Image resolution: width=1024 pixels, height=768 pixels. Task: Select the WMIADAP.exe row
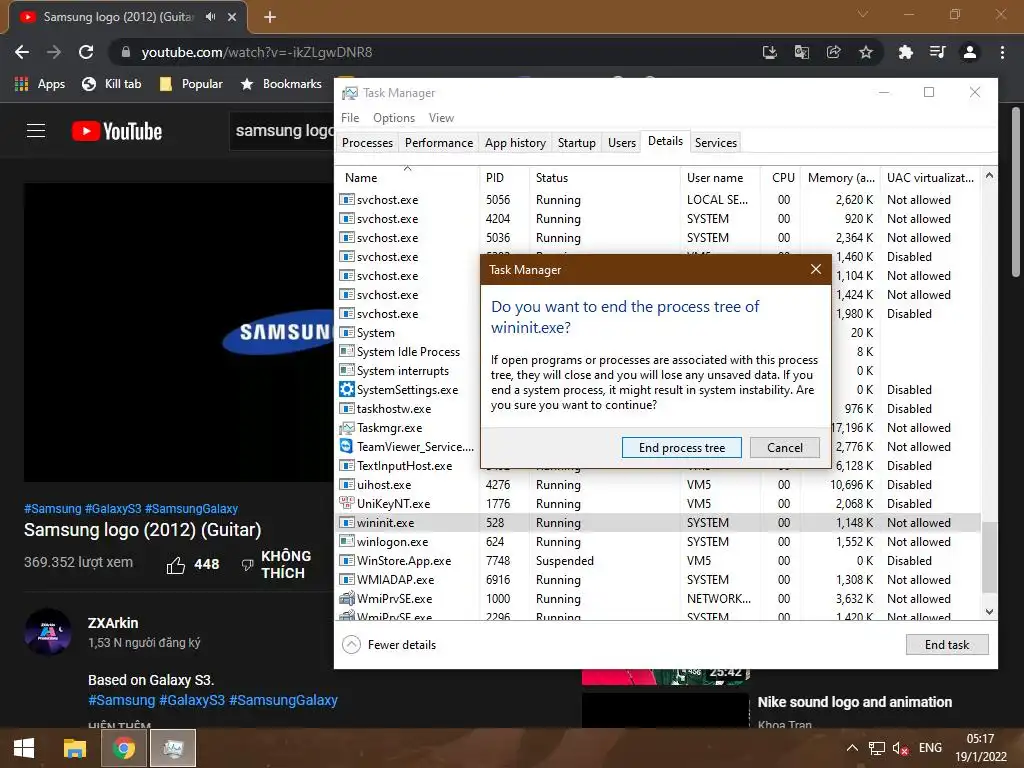click(658, 579)
